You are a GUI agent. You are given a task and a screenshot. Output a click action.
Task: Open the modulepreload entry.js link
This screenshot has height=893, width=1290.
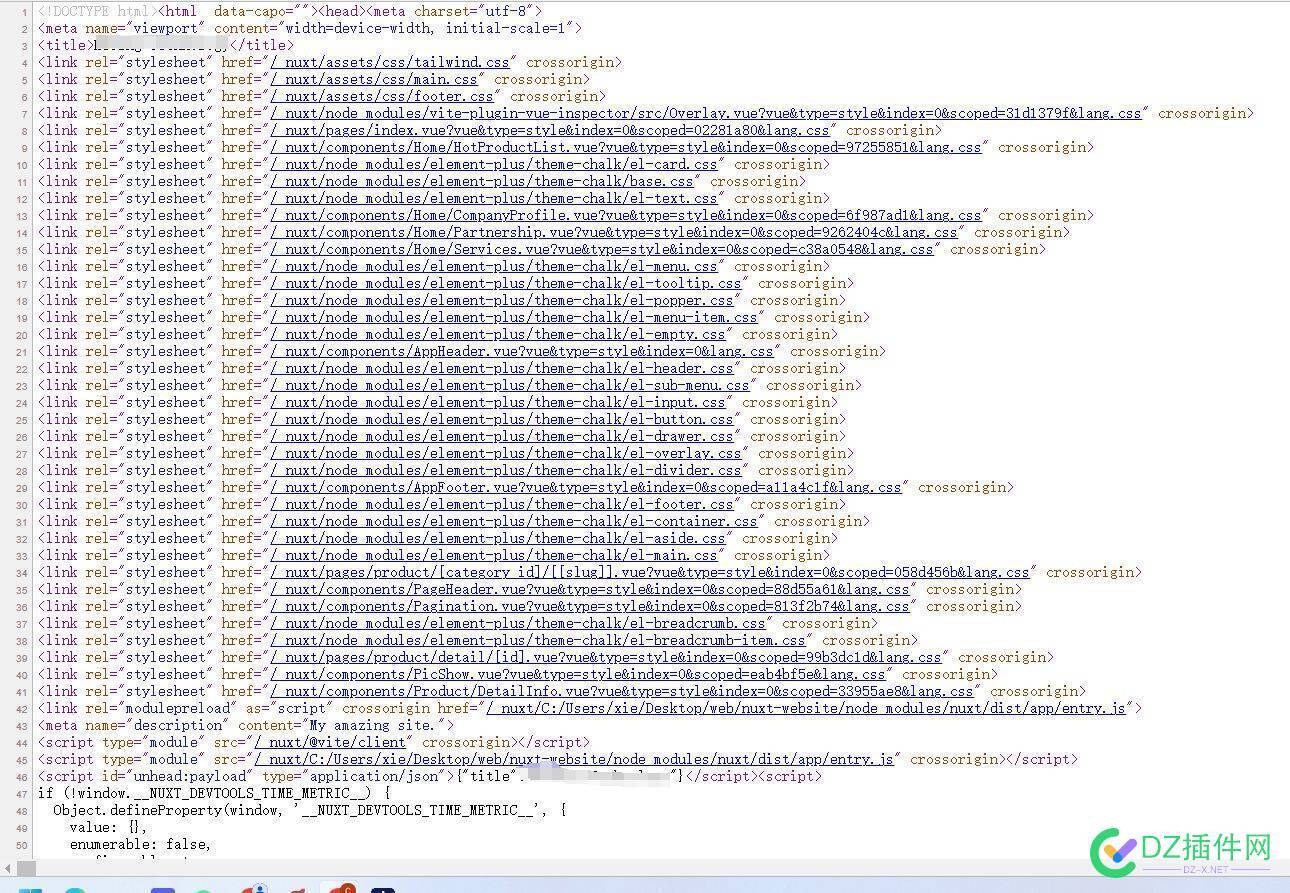point(806,708)
